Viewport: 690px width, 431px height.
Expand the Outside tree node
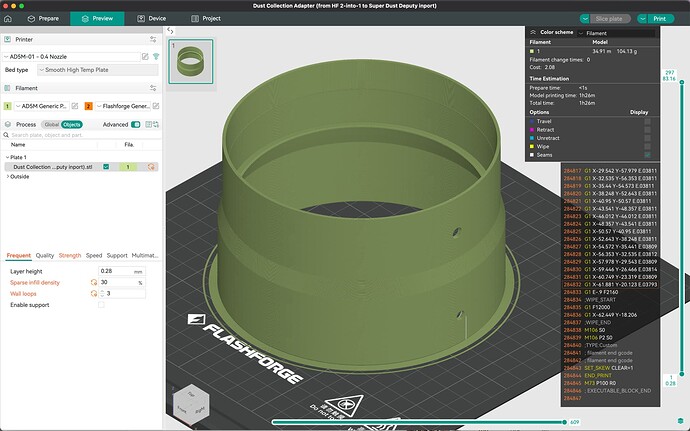click(x=7, y=177)
